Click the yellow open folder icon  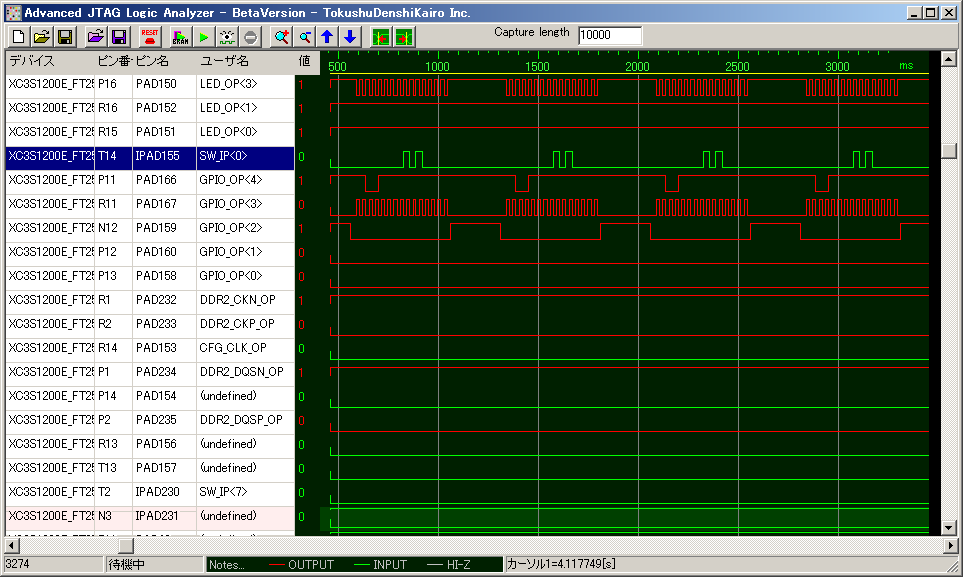[x=41, y=37]
